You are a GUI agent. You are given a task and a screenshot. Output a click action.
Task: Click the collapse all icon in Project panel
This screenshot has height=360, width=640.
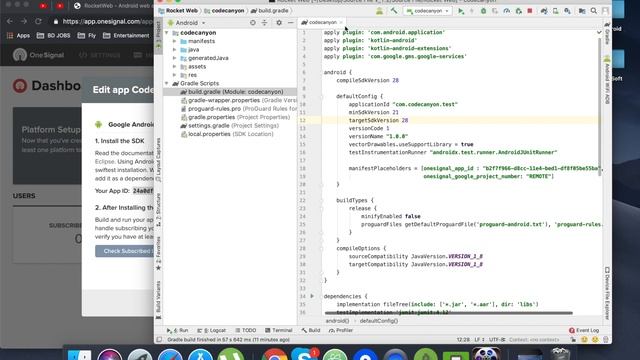click(264, 23)
